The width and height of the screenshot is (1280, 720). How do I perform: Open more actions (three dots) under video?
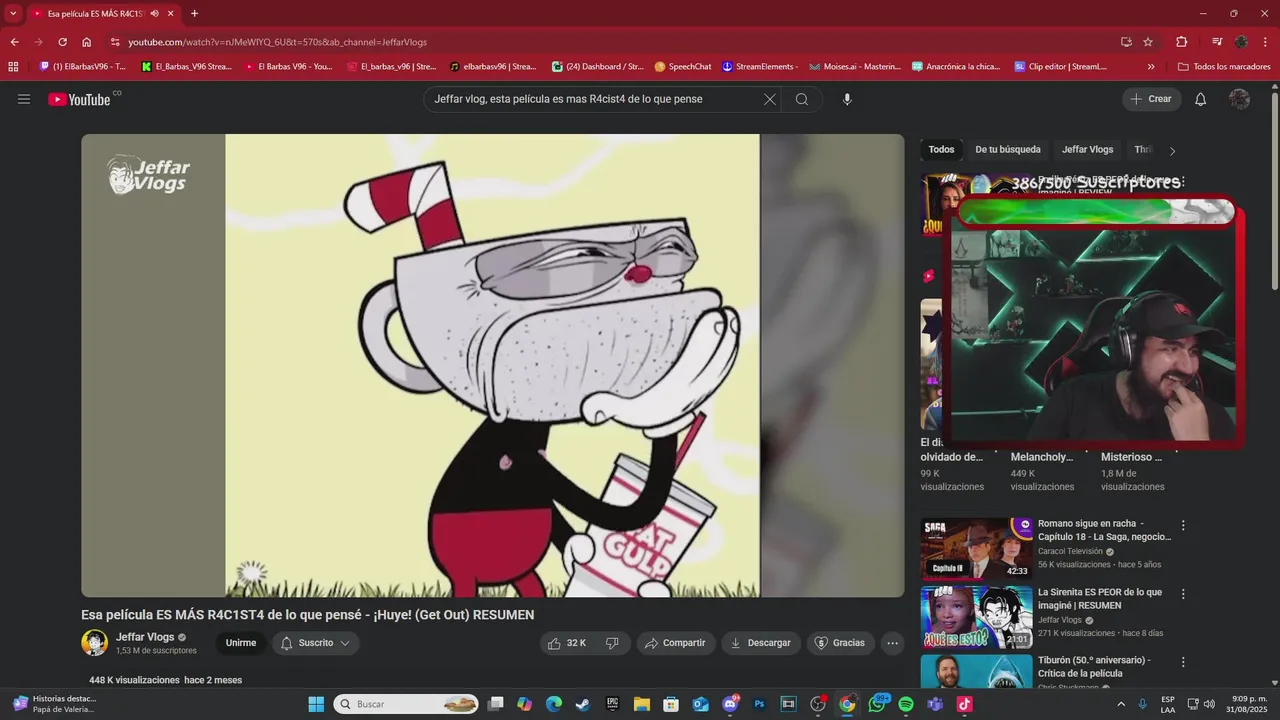point(893,643)
